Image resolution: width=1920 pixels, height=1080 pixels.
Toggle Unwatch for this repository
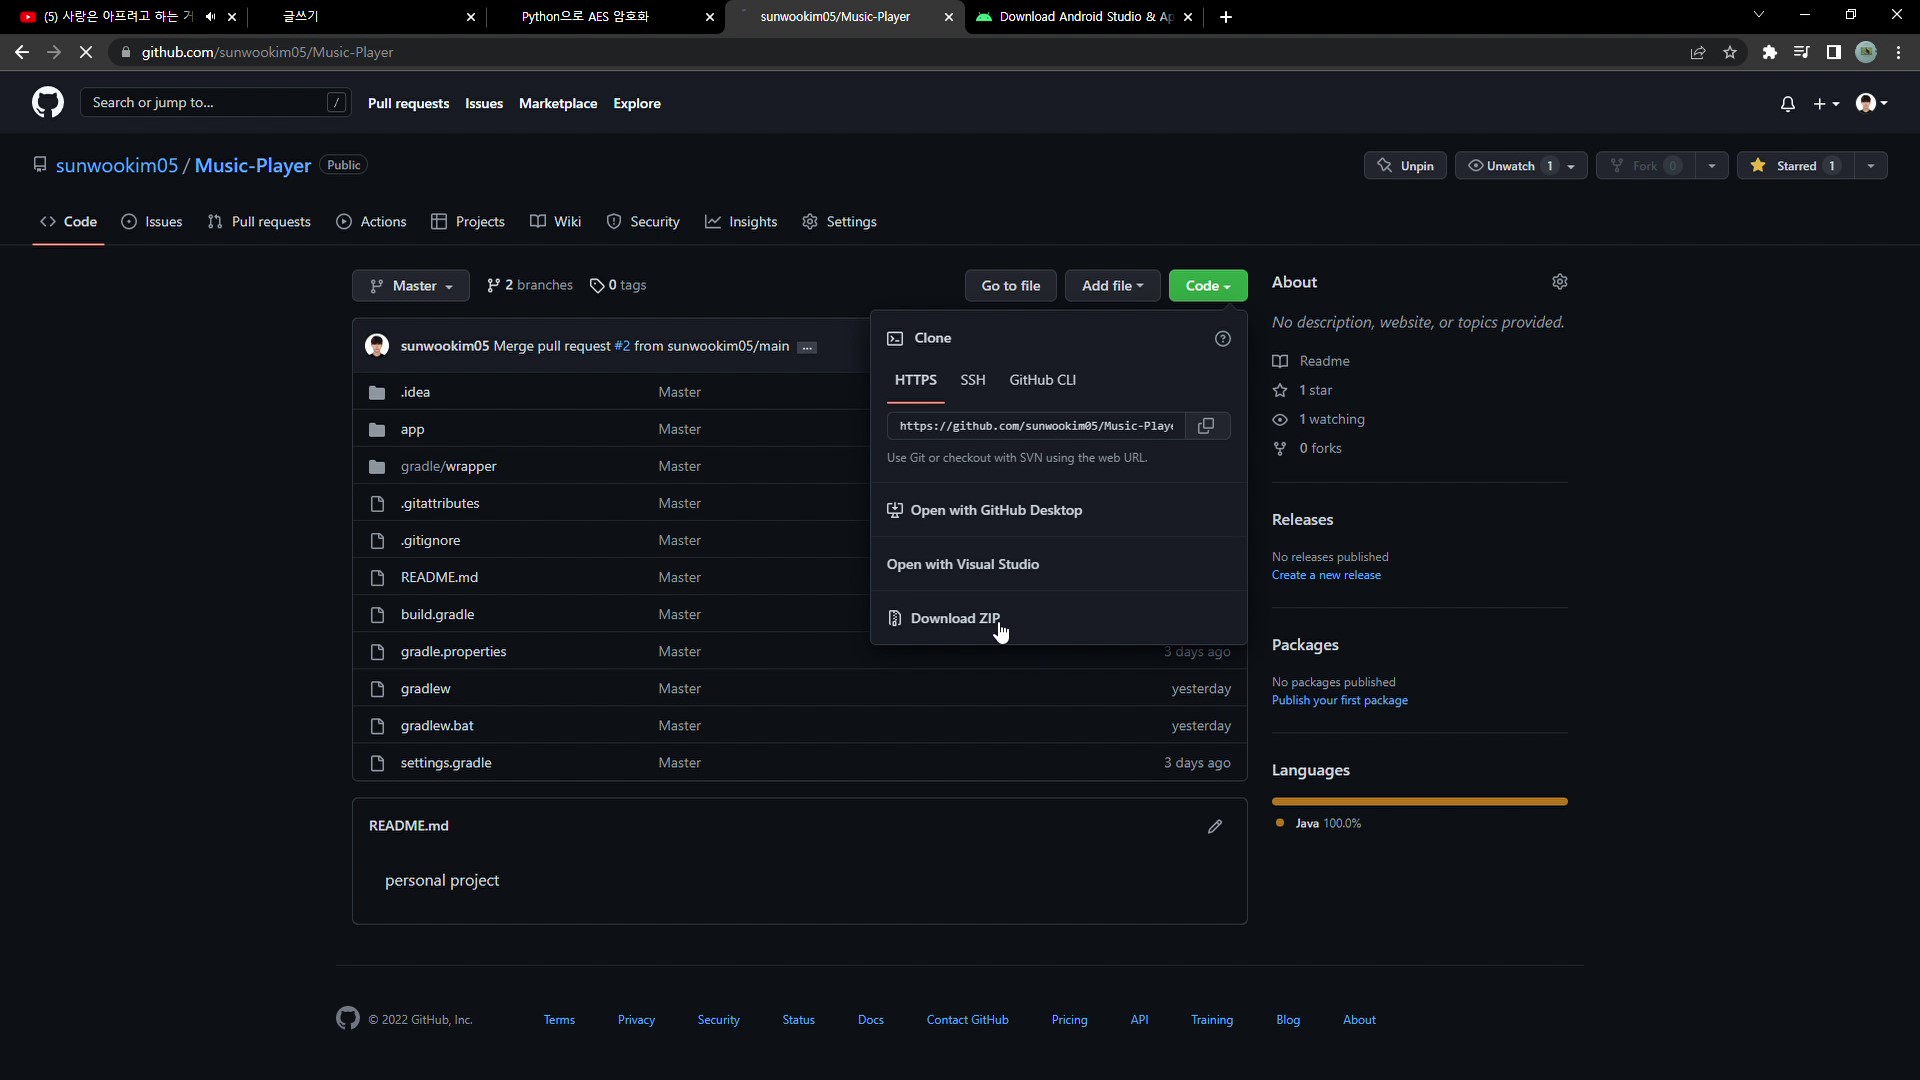pos(1510,166)
